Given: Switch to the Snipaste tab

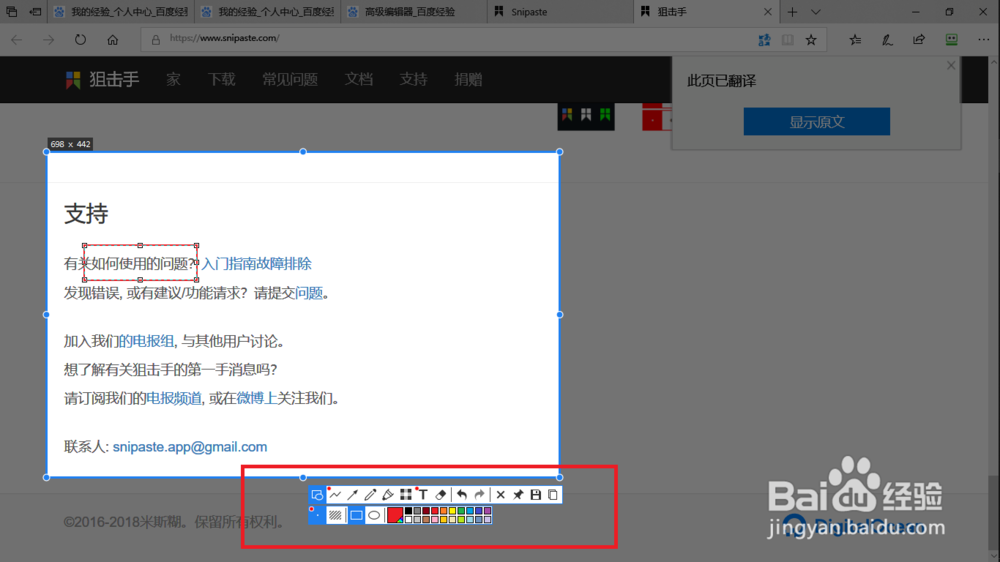Looking at the screenshot, I should pos(560,12).
